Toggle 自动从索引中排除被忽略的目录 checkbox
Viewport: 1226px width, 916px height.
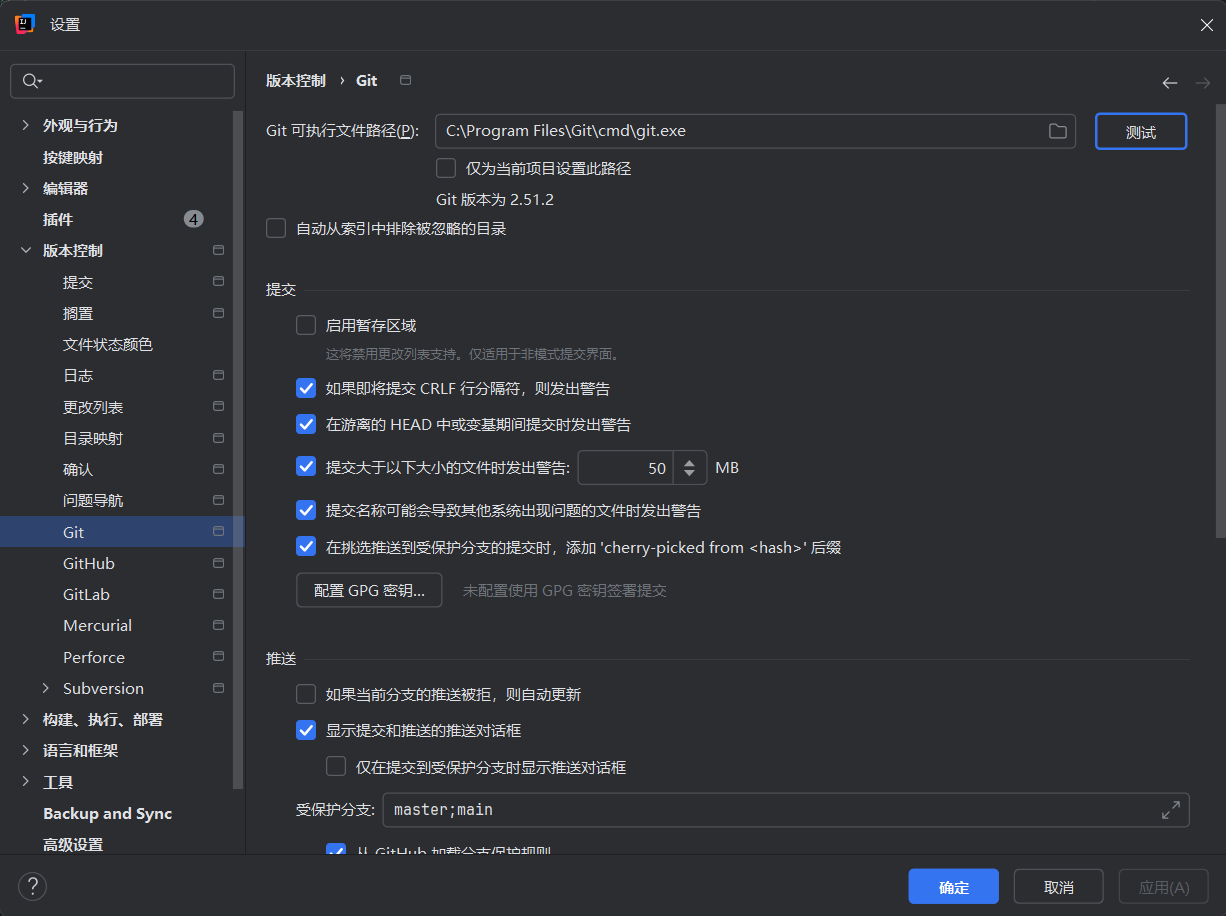pos(276,229)
